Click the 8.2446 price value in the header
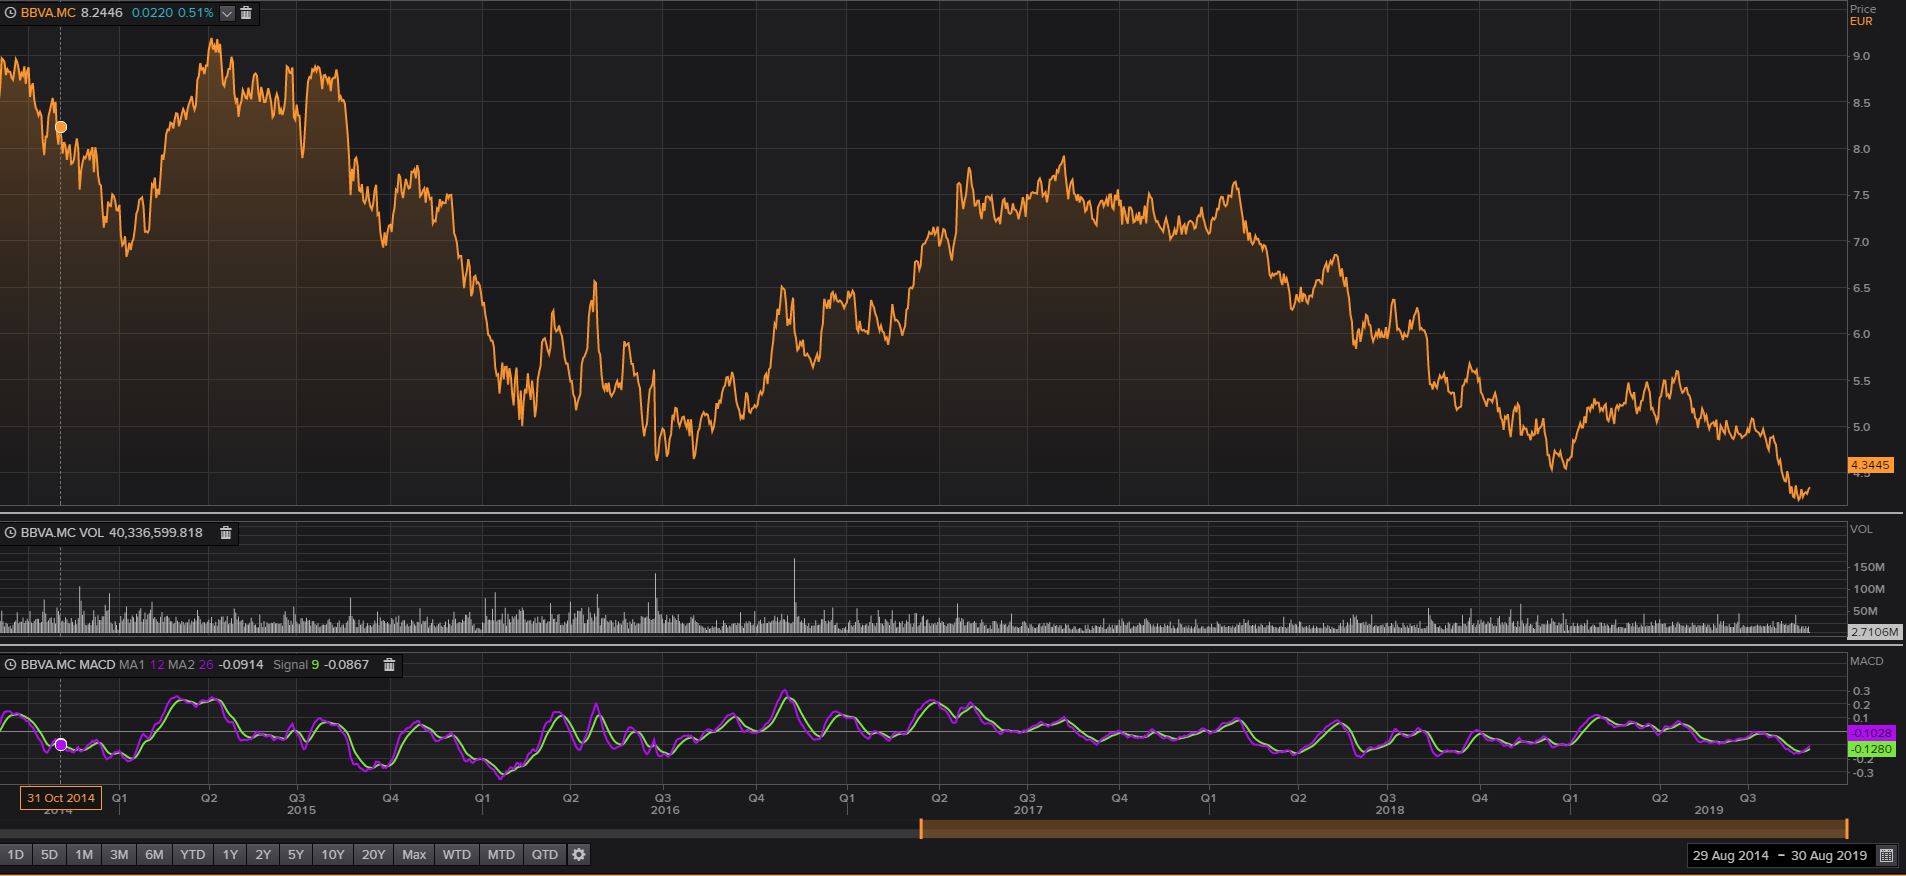 (100, 13)
